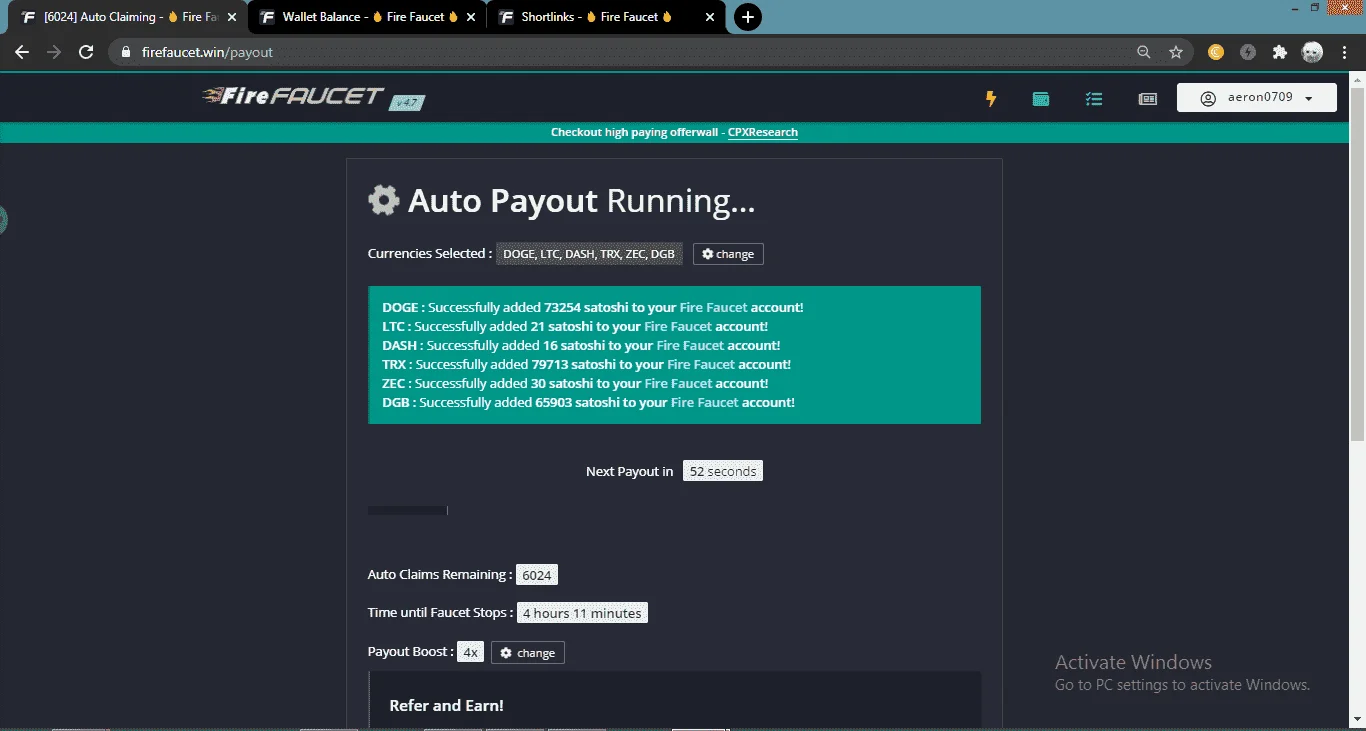Click the yellow coin extension icon
Image resolution: width=1366 pixels, height=731 pixels.
tap(1216, 52)
